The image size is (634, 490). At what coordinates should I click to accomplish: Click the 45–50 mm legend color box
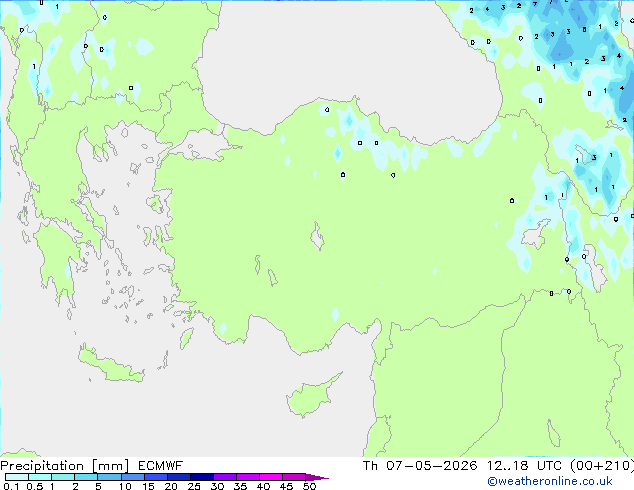pyautogui.click(x=294, y=477)
